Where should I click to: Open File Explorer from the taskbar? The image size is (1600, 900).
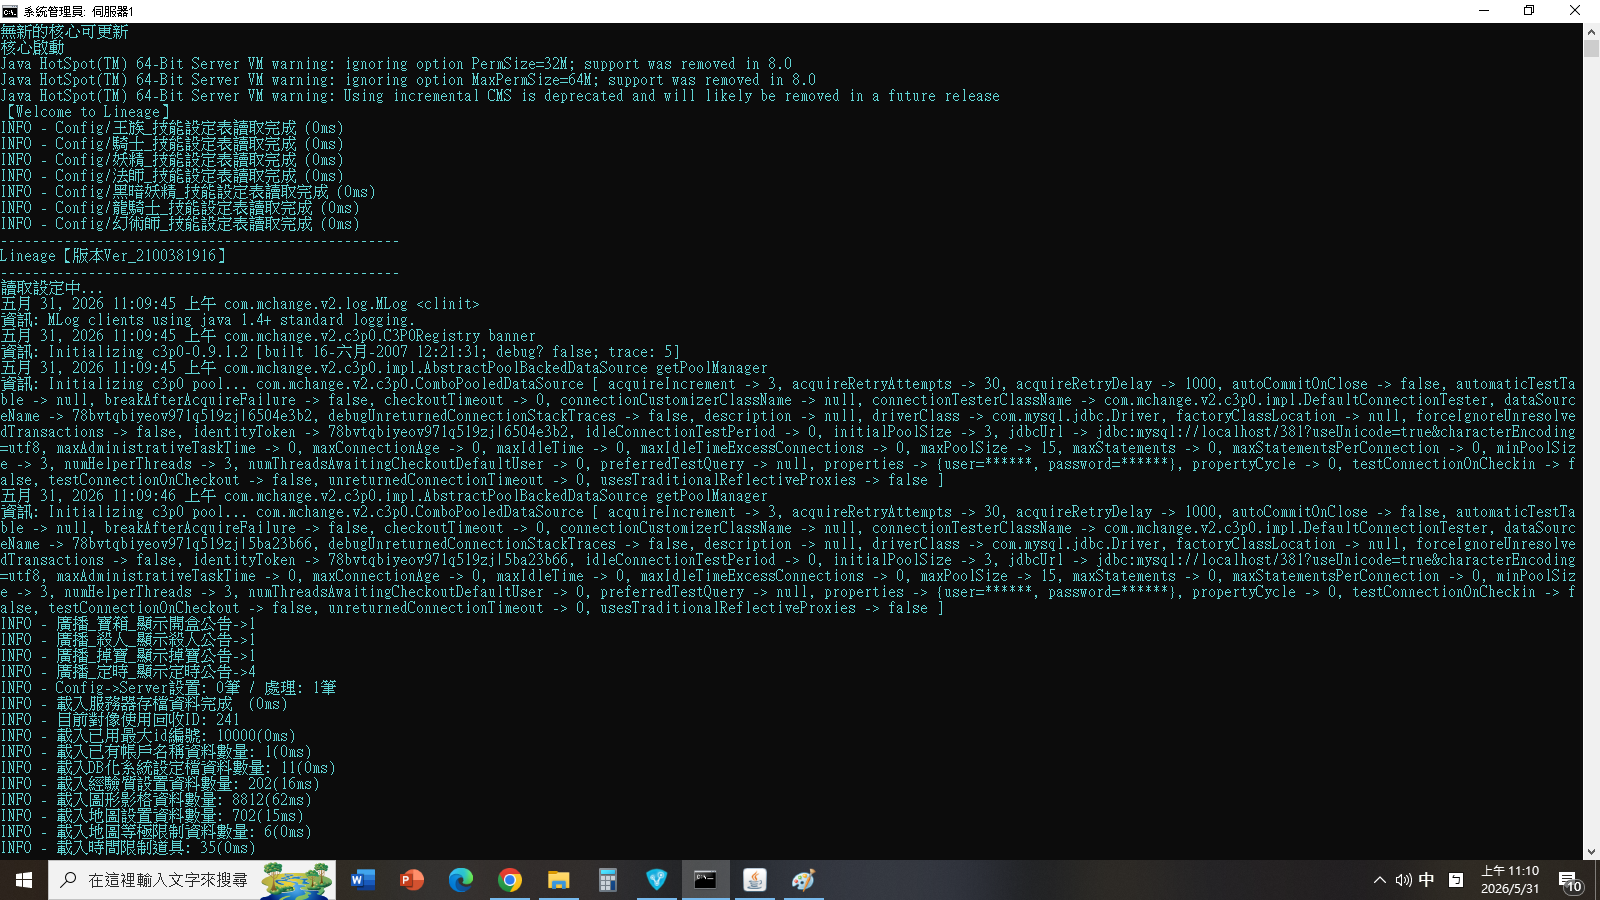559,880
